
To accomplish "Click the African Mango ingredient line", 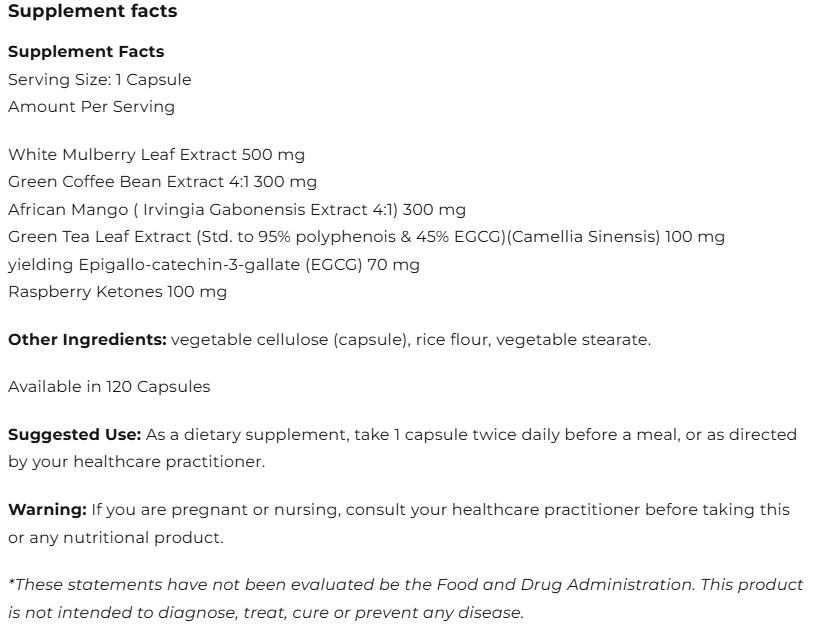I will tap(236, 210).
